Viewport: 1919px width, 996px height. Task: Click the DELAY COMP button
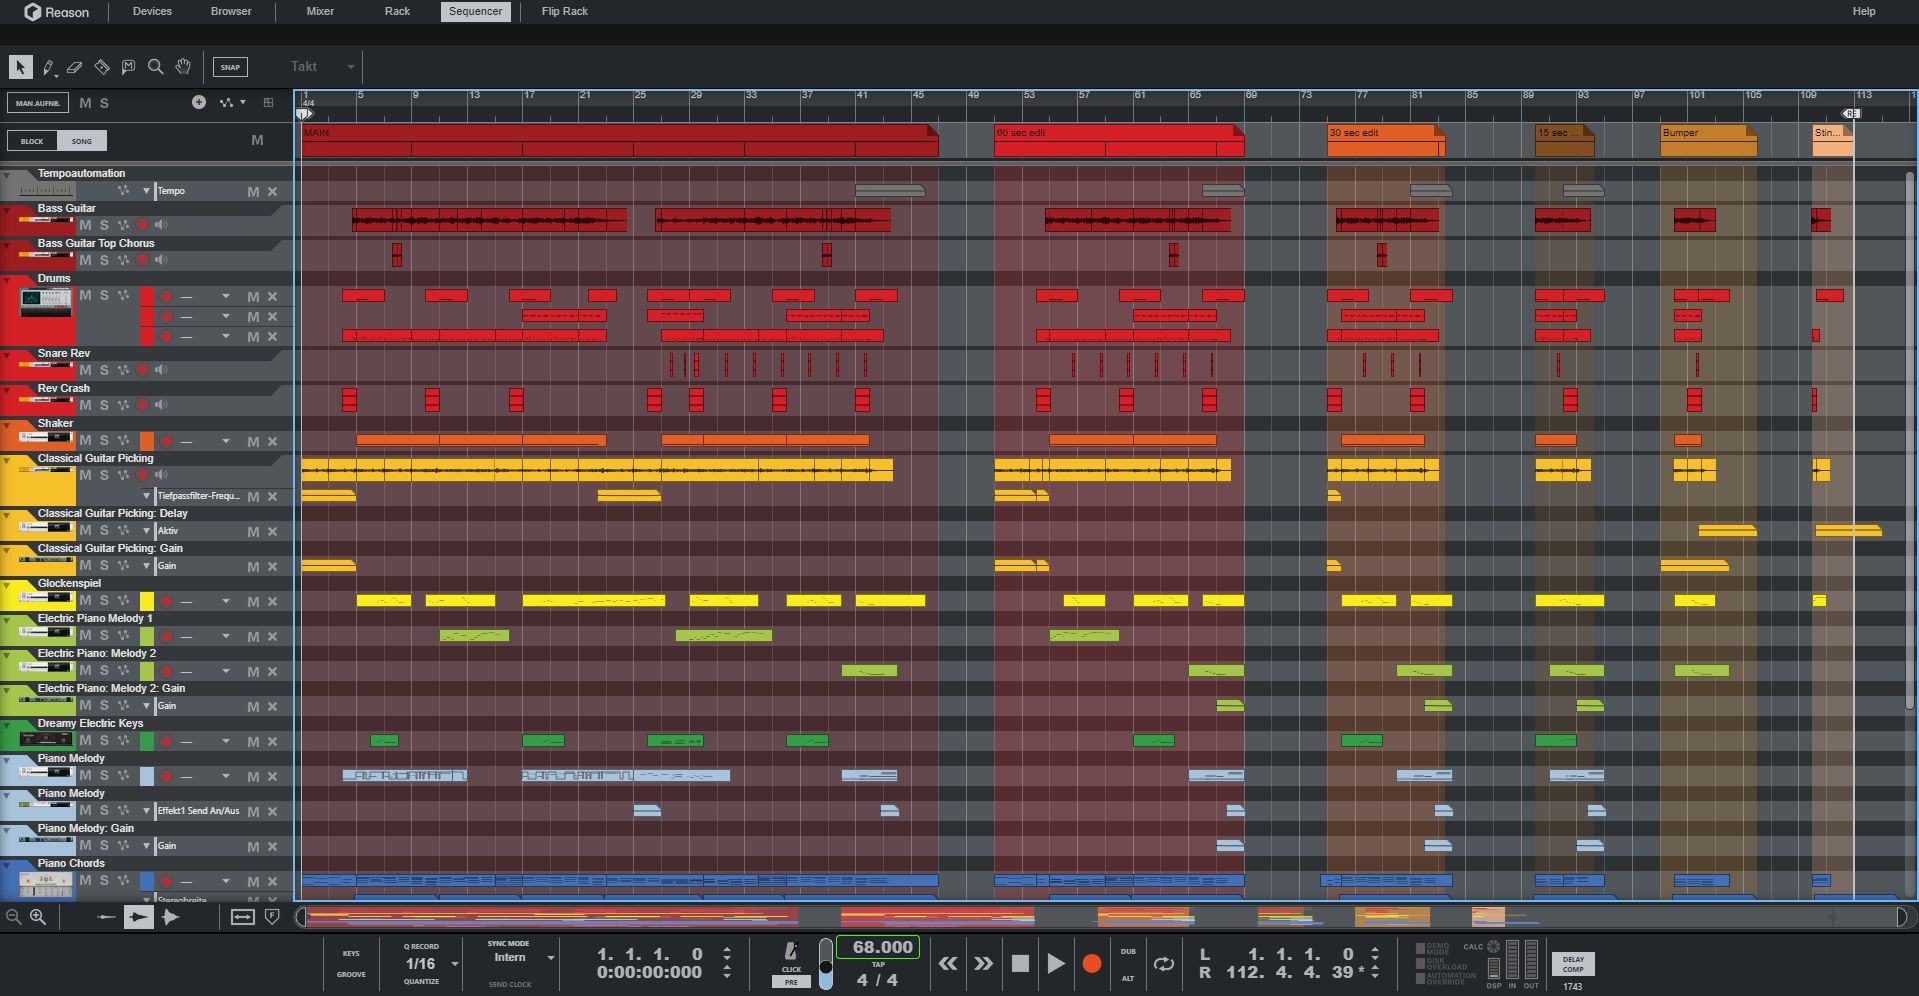(x=1573, y=964)
